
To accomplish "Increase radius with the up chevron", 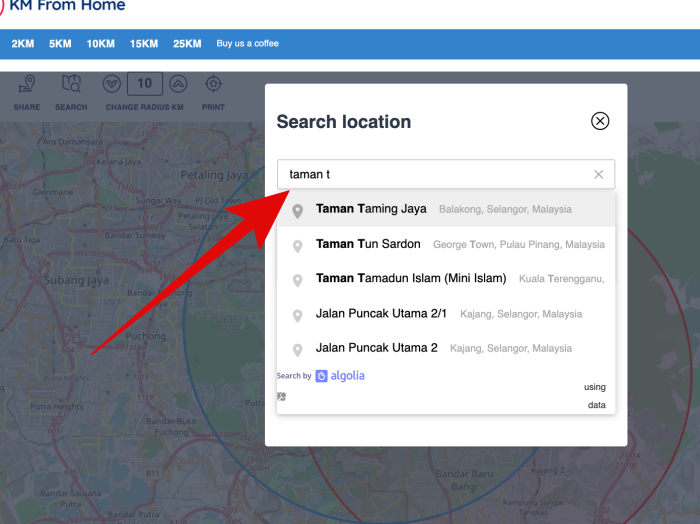I will [x=178, y=84].
